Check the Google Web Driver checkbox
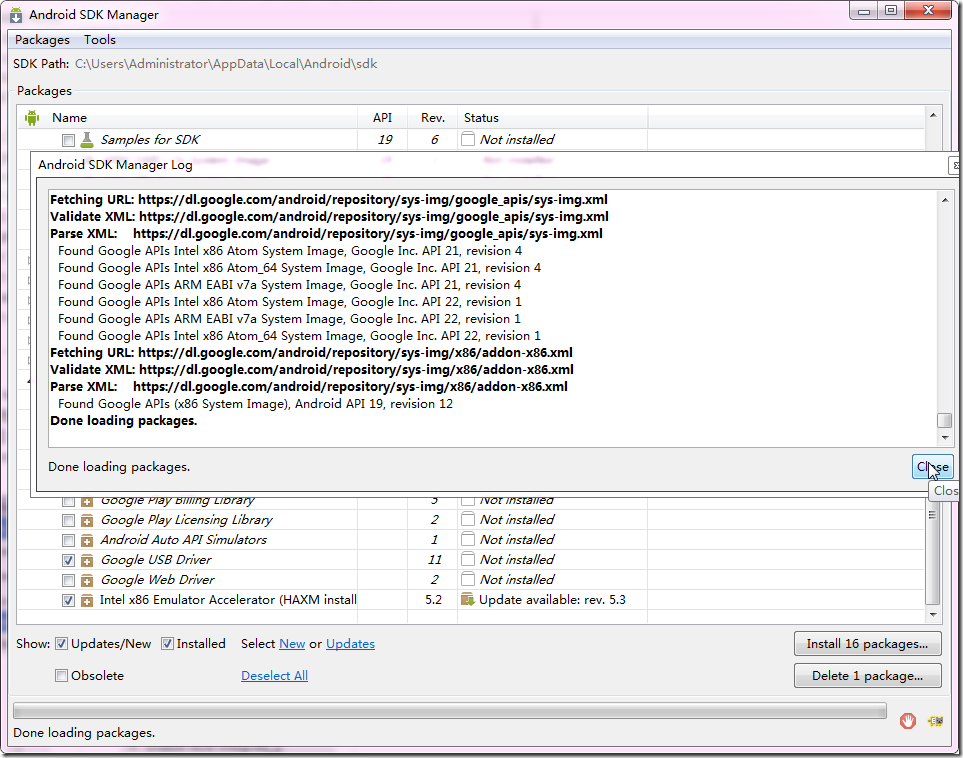The height and width of the screenshot is (758, 963). 68,580
